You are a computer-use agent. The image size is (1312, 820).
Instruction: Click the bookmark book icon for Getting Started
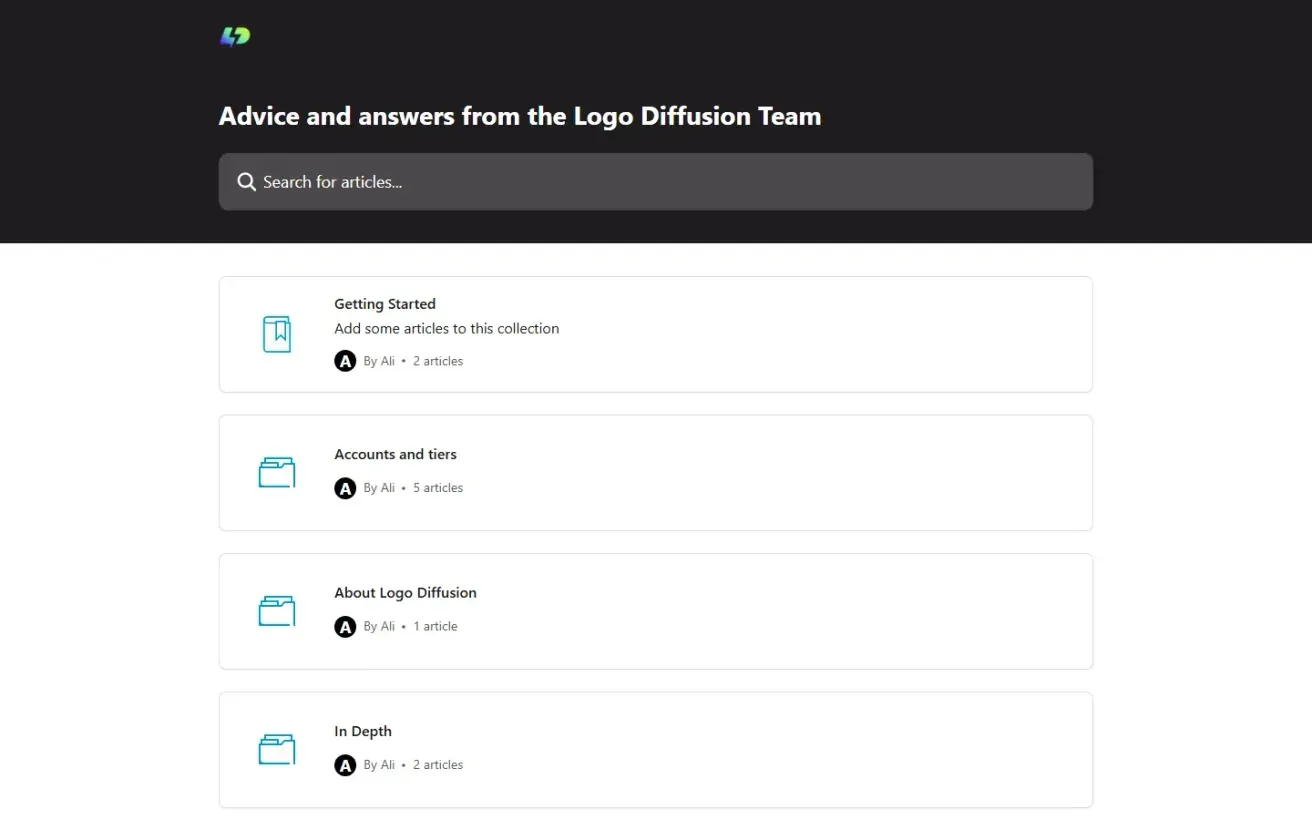277,334
